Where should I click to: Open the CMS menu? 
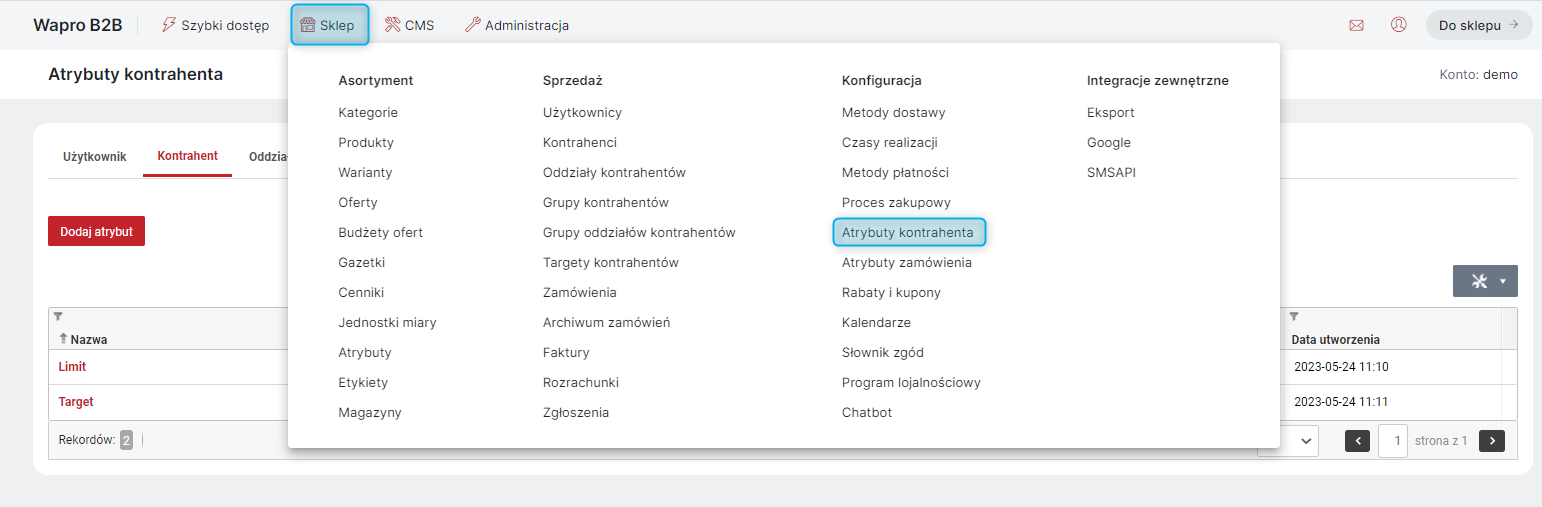(409, 25)
